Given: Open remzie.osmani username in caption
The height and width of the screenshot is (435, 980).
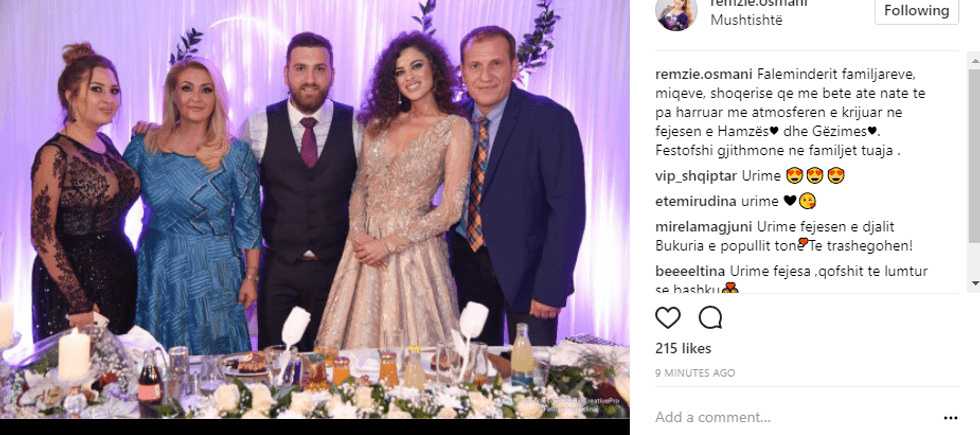Looking at the screenshot, I should pos(703,74).
